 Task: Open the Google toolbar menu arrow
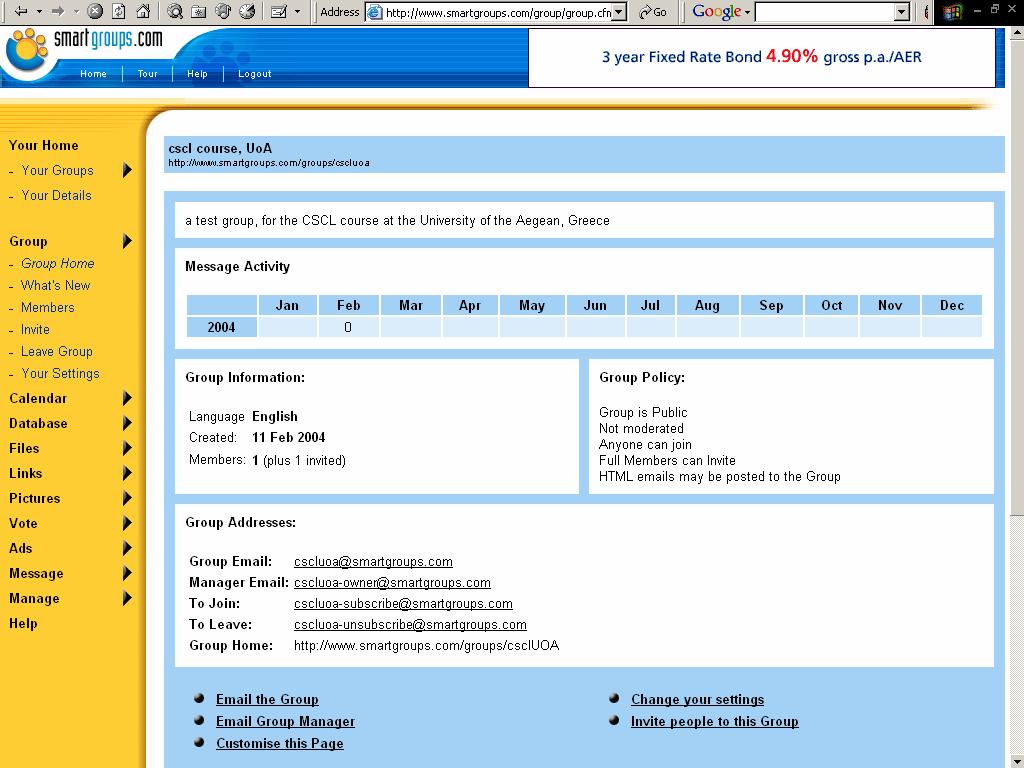[x=747, y=12]
